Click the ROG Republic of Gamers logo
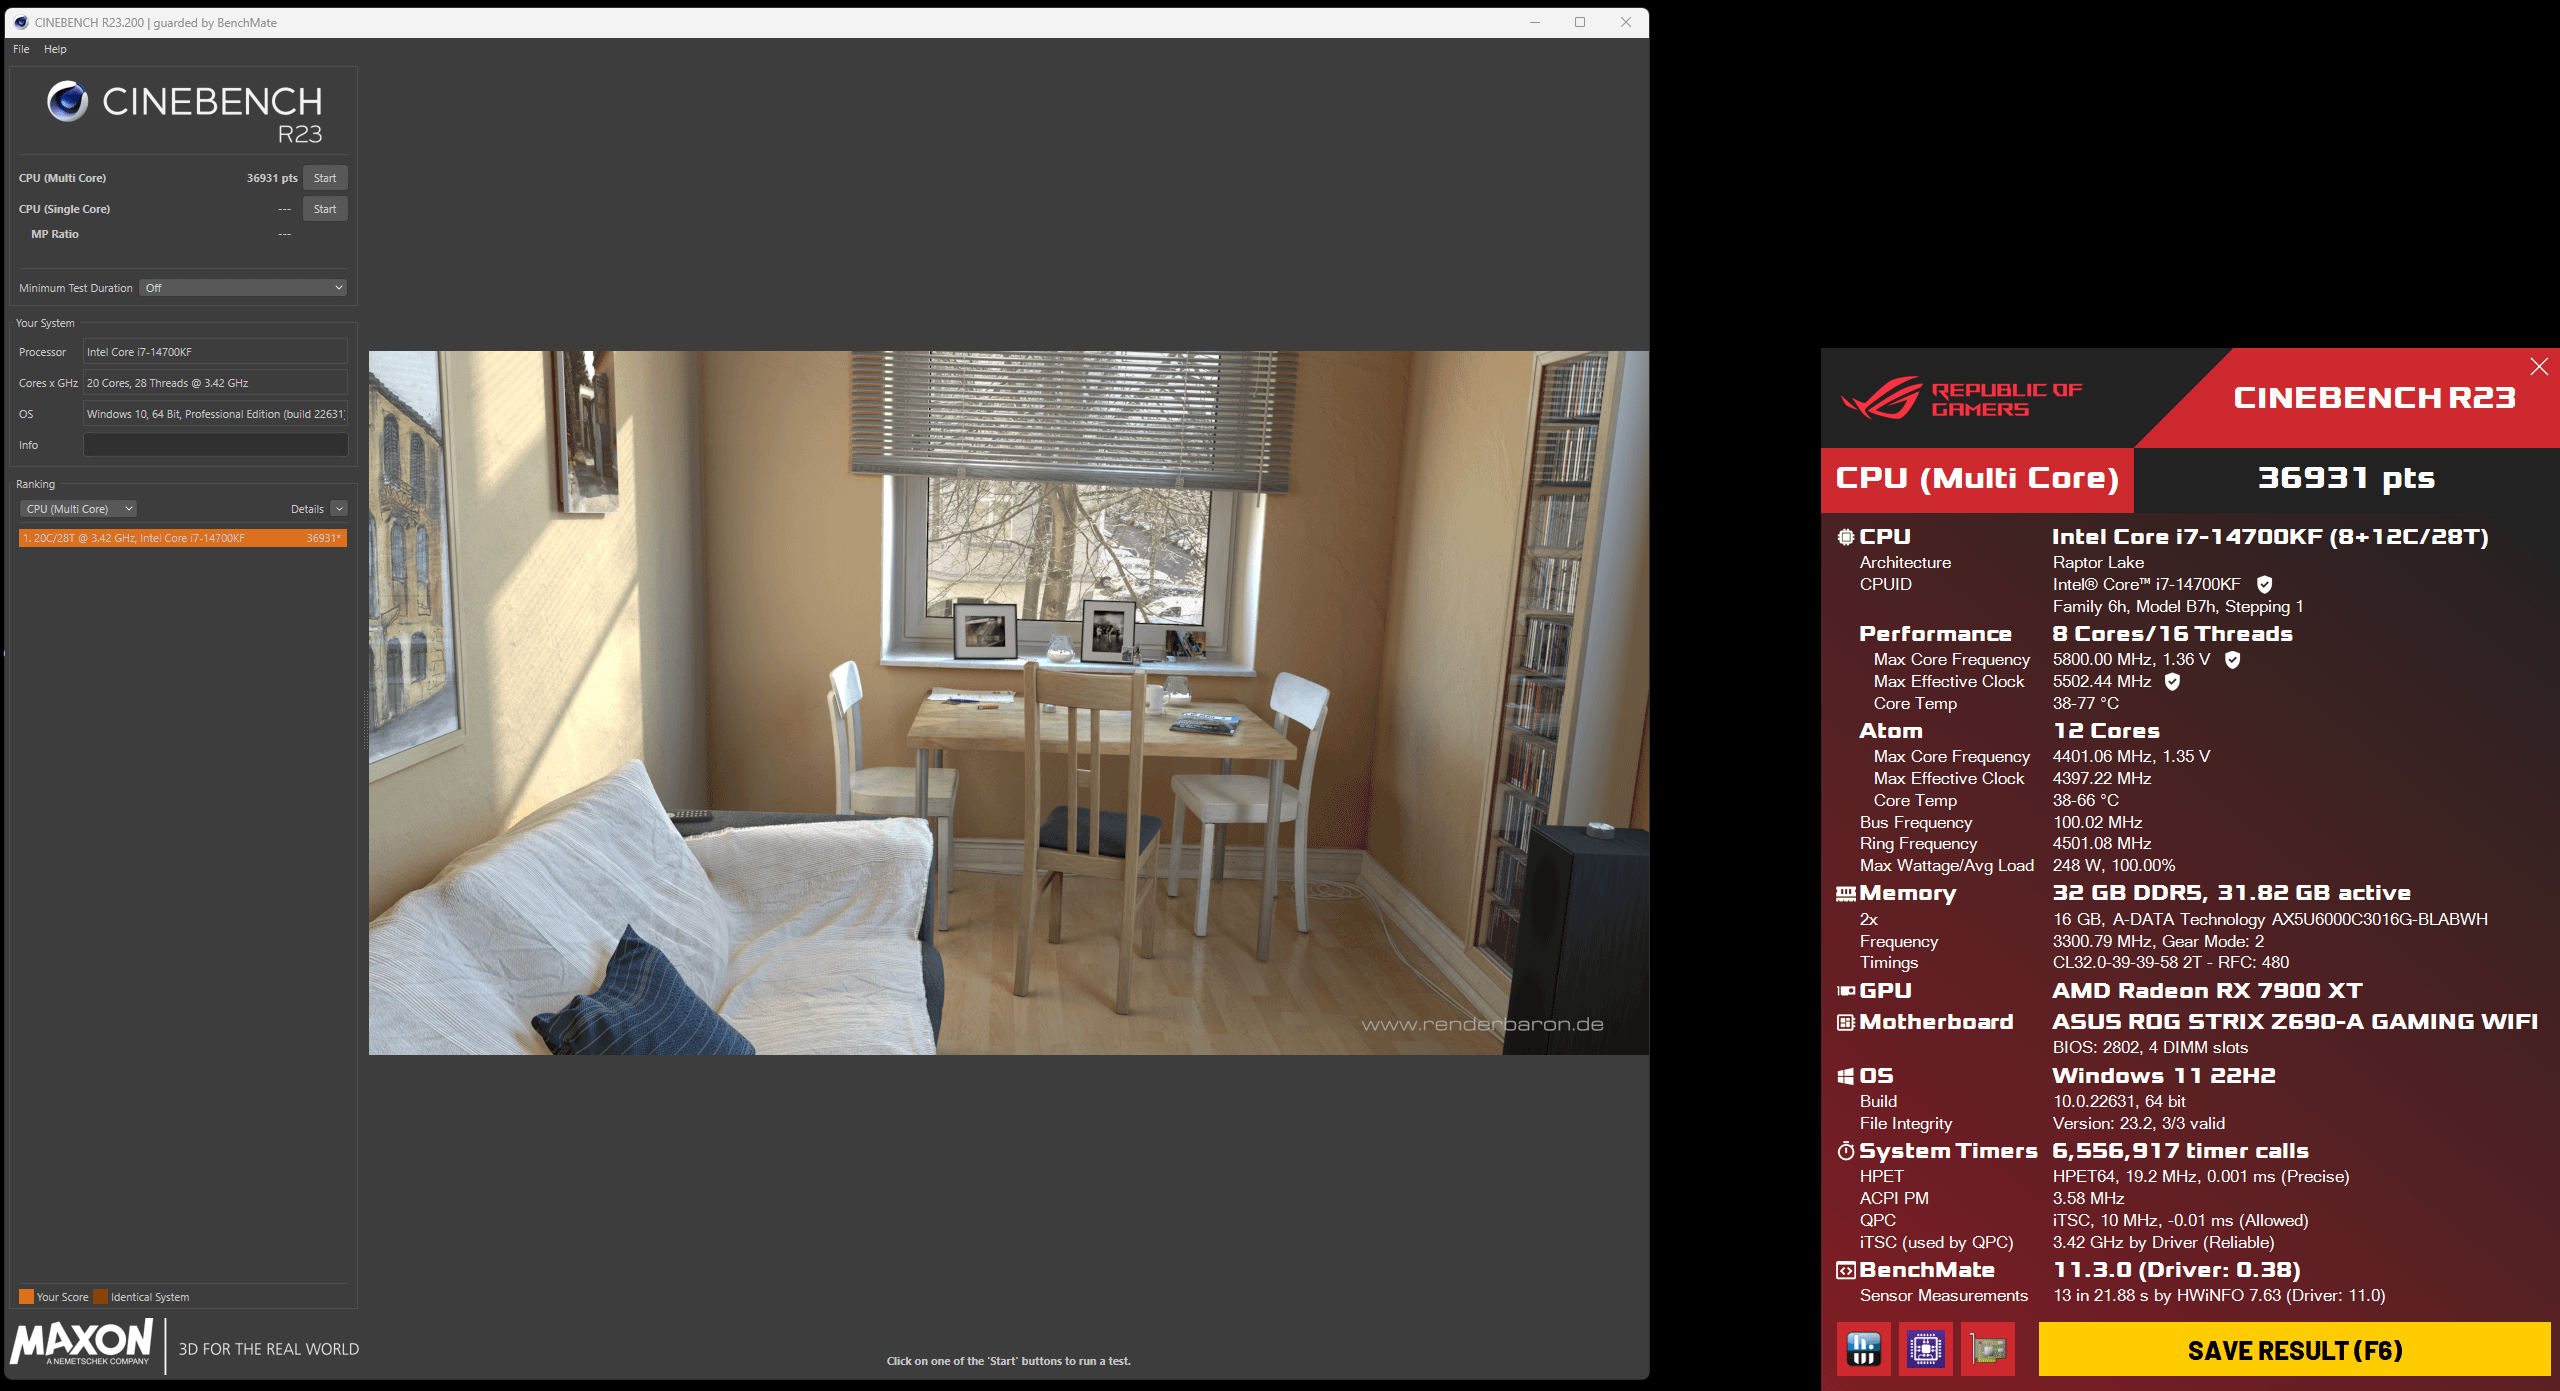 pyautogui.click(x=1961, y=399)
